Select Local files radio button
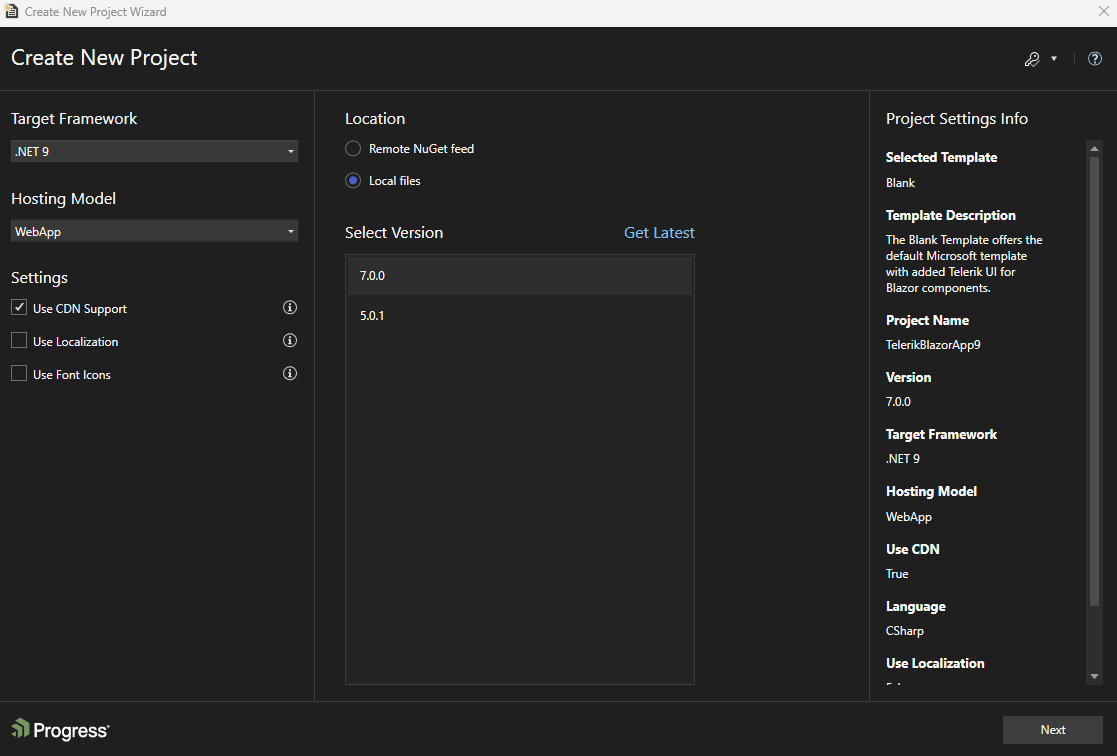The width and height of the screenshot is (1117, 756). (353, 180)
